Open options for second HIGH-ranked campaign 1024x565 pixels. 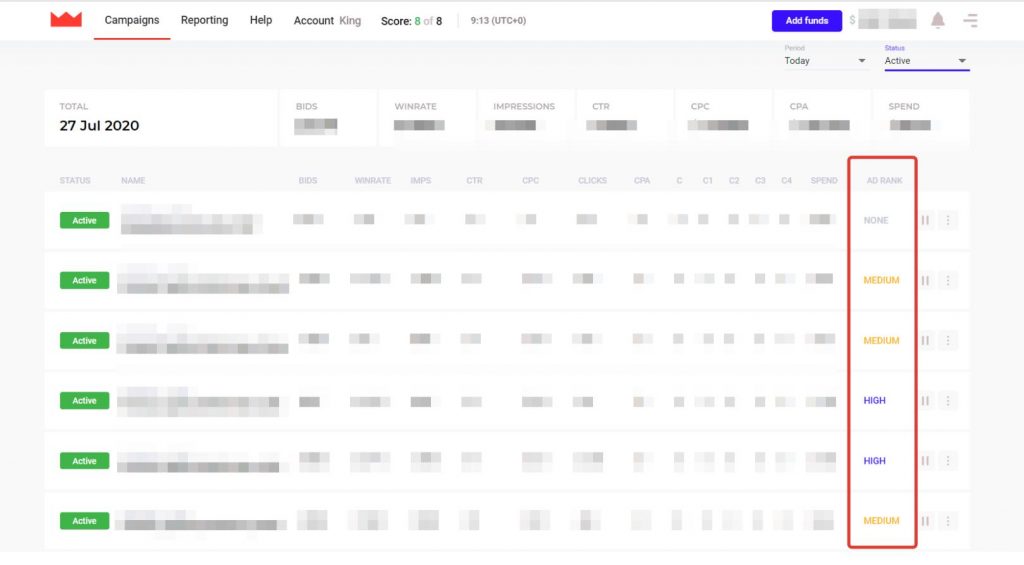point(948,460)
